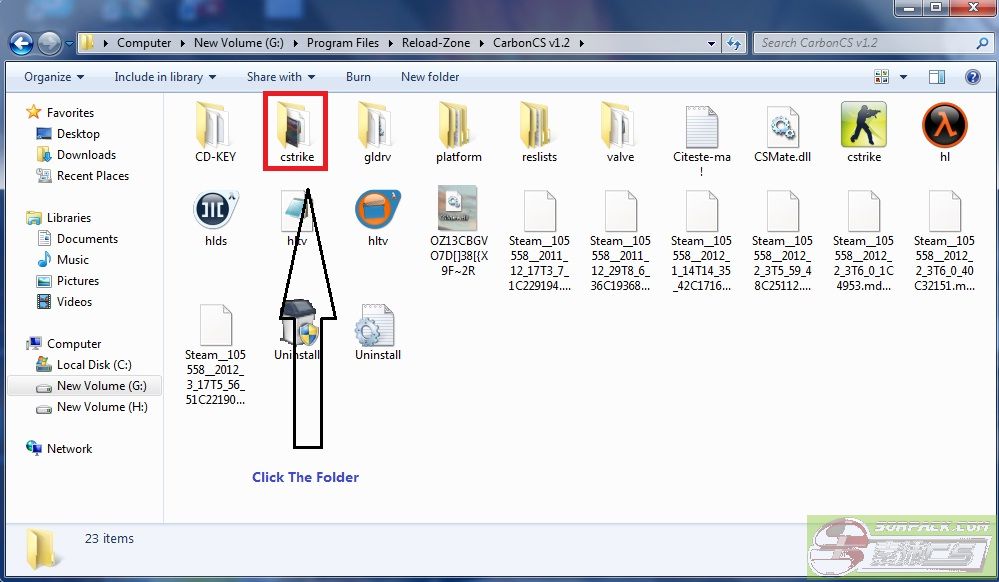Toggle the preview pane button
Image resolution: width=999 pixels, height=582 pixels.
[937, 77]
